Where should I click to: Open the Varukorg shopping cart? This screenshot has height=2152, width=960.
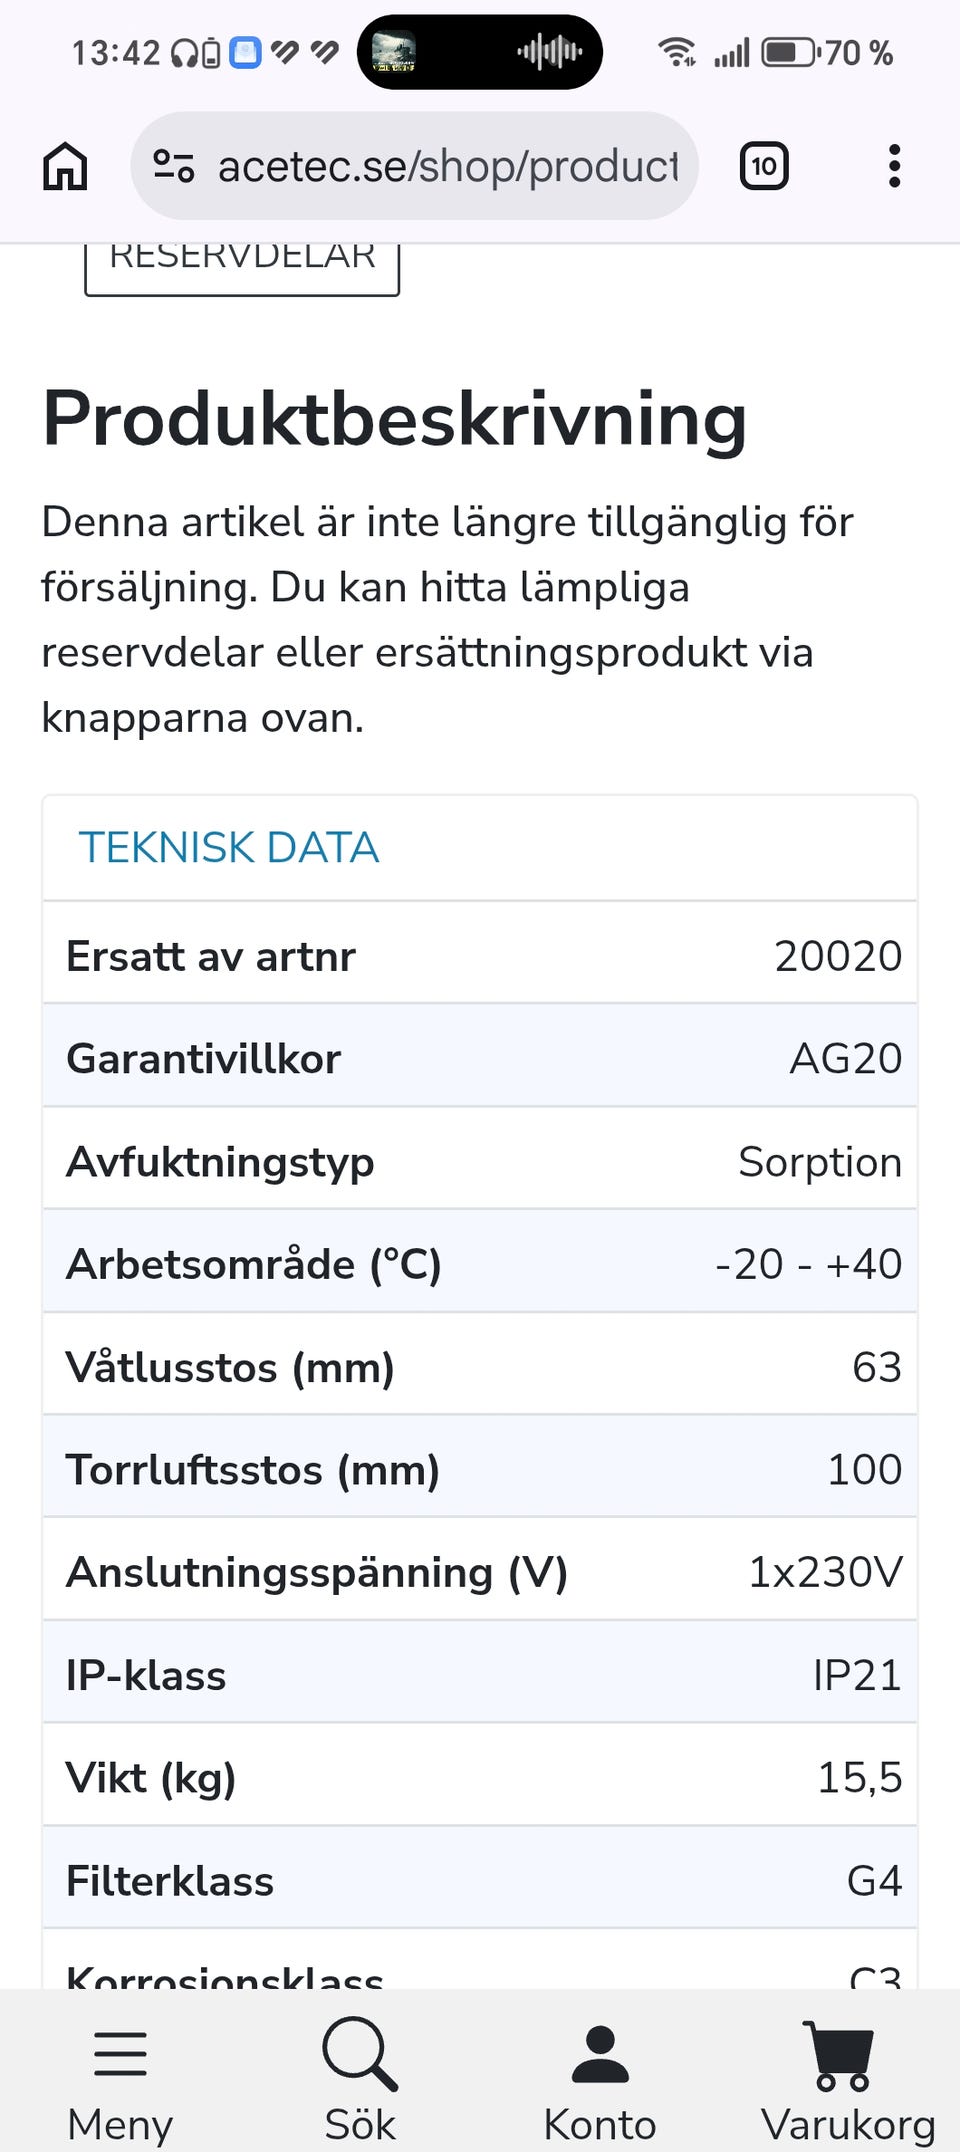[x=842, y=2054]
